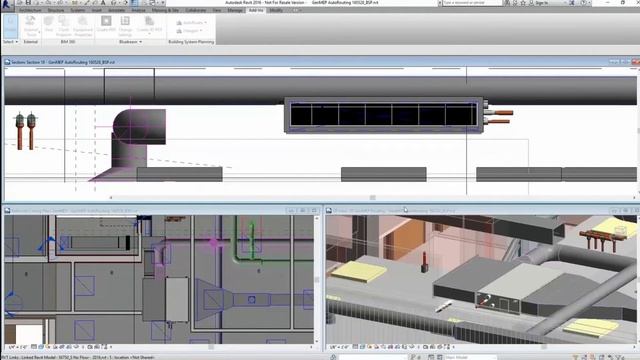Switch to the Annotate ribbon tab
This screenshot has width=640, height=360.
(117, 10)
